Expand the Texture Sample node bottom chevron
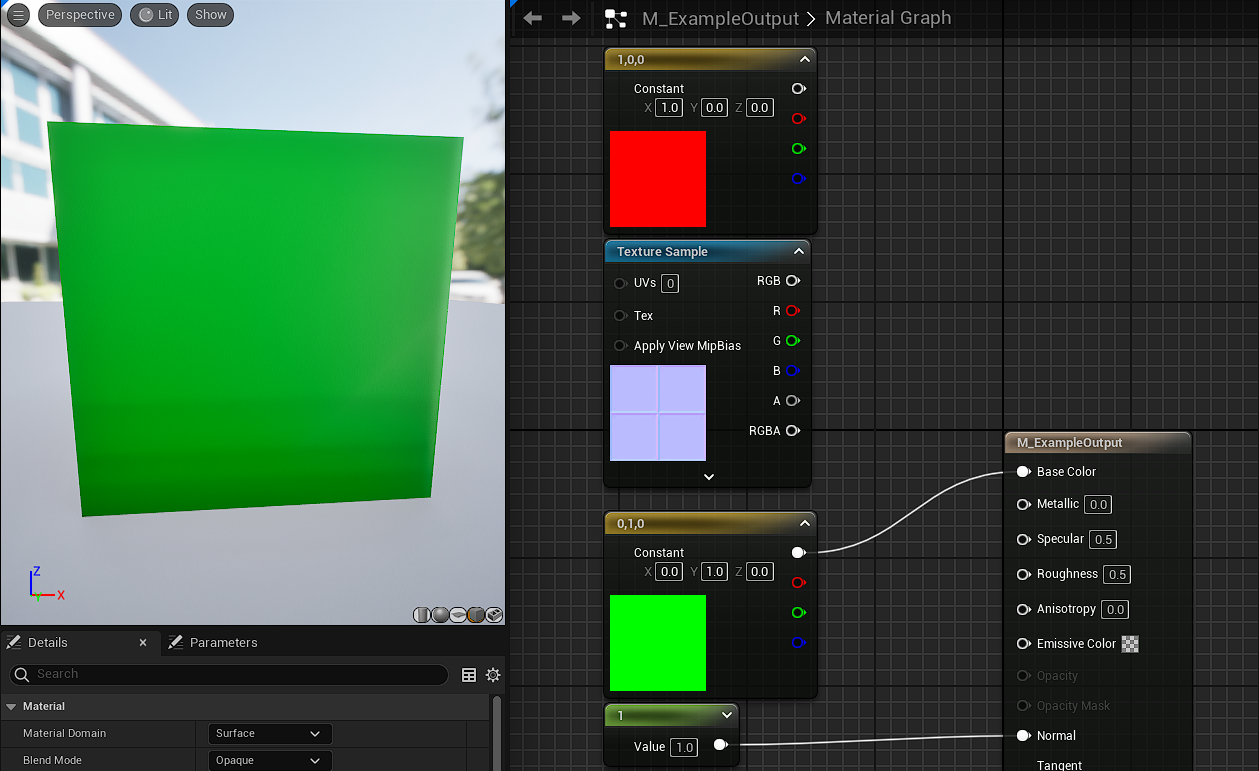Screen dimensions: 1259x771 pyautogui.click(x=709, y=477)
